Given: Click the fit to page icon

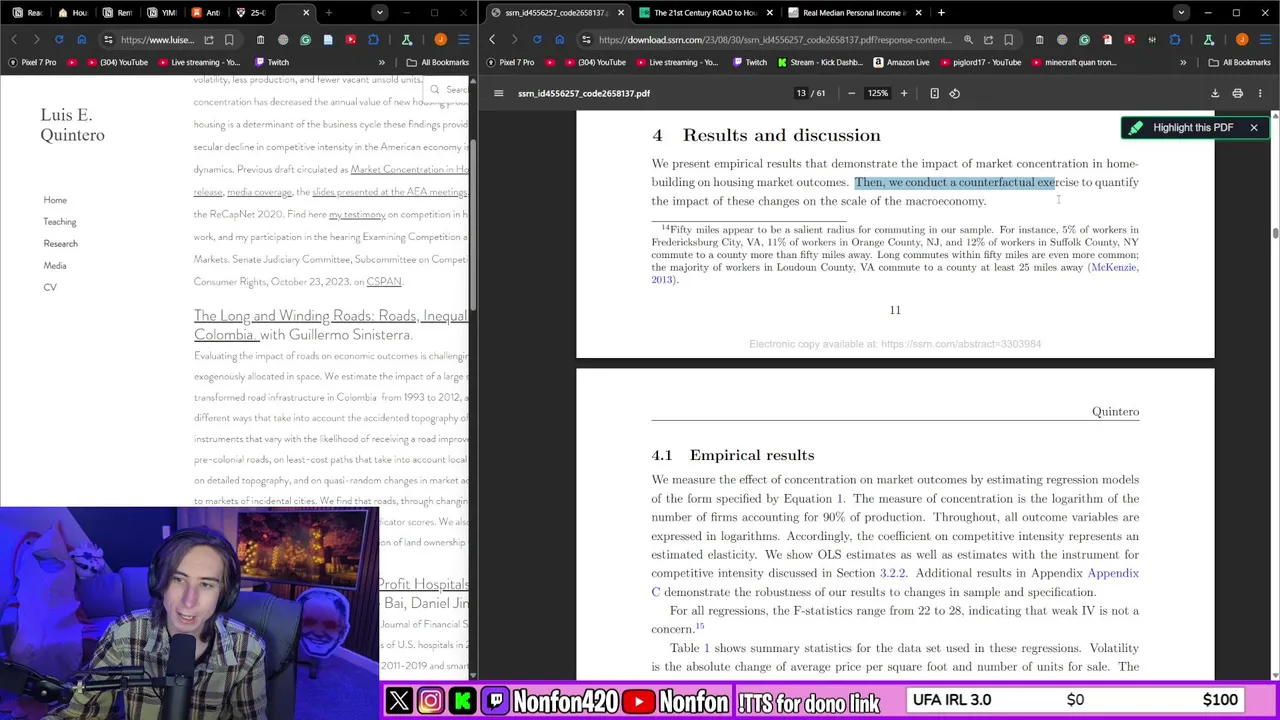Looking at the screenshot, I should coord(934,93).
